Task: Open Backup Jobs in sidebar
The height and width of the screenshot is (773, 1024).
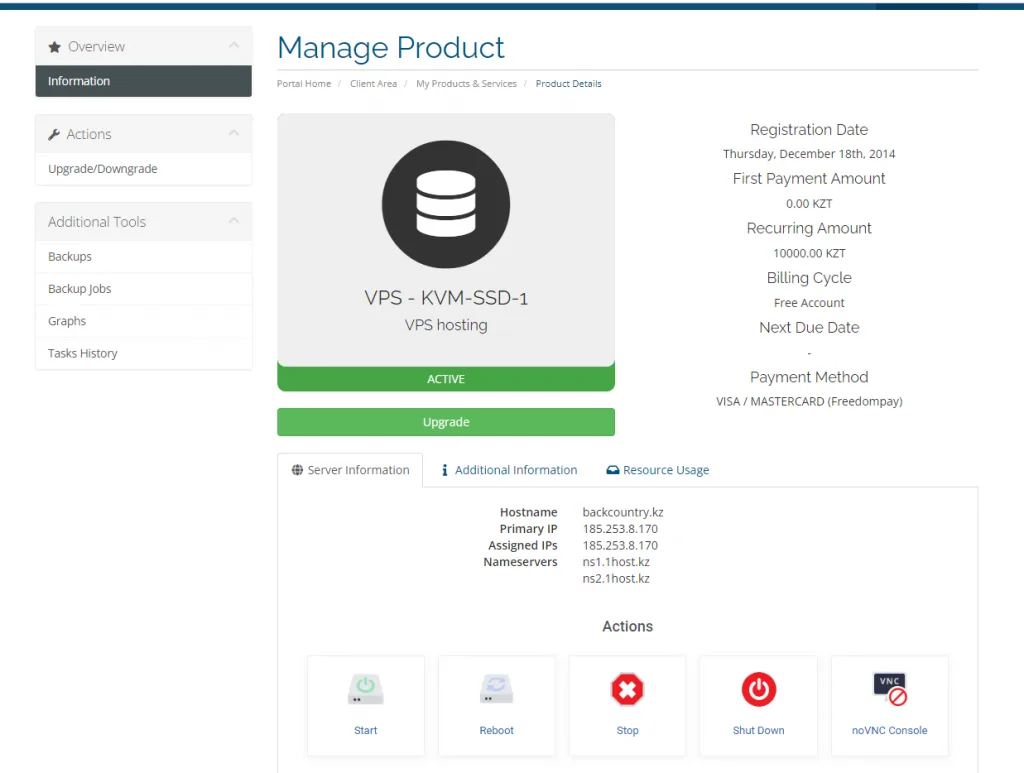Action: (x=144, y=289)
